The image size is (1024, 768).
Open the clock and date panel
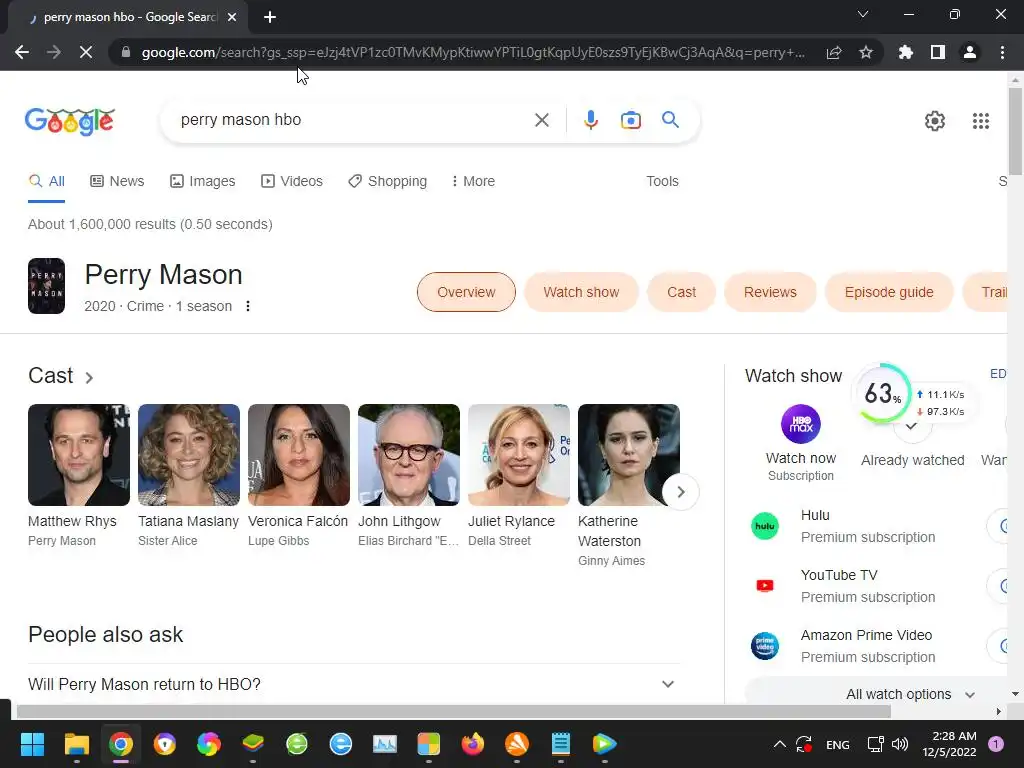coord(949,744)
